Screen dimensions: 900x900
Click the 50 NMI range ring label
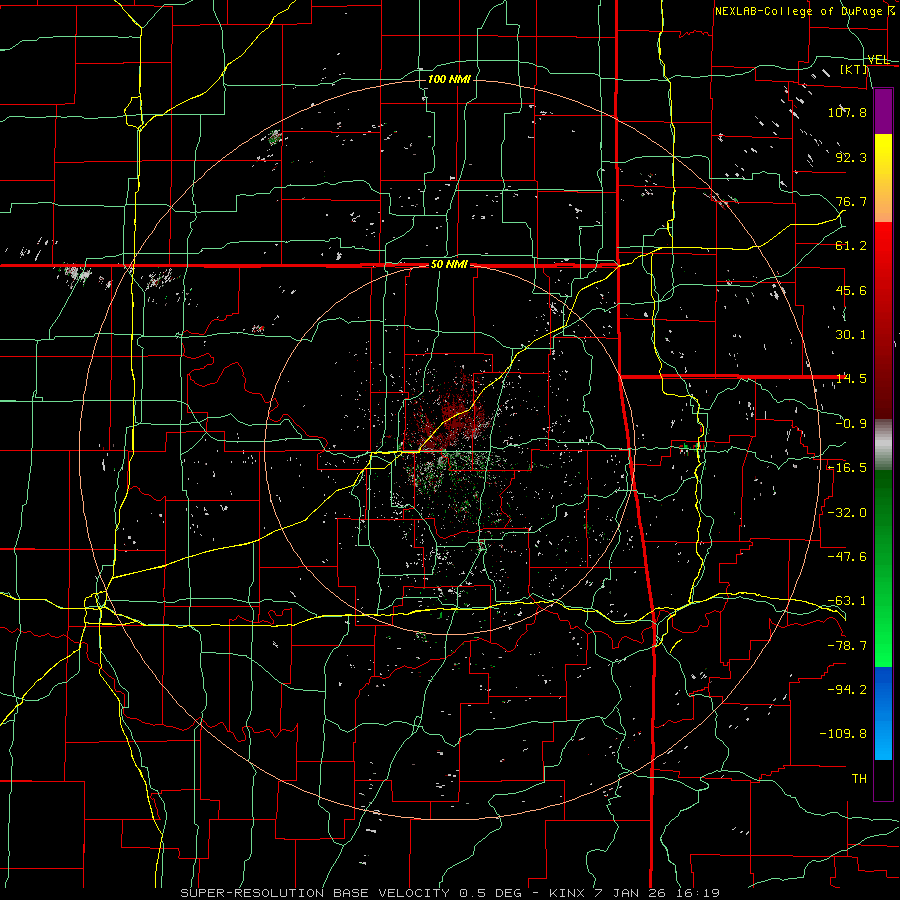point(449,265)
